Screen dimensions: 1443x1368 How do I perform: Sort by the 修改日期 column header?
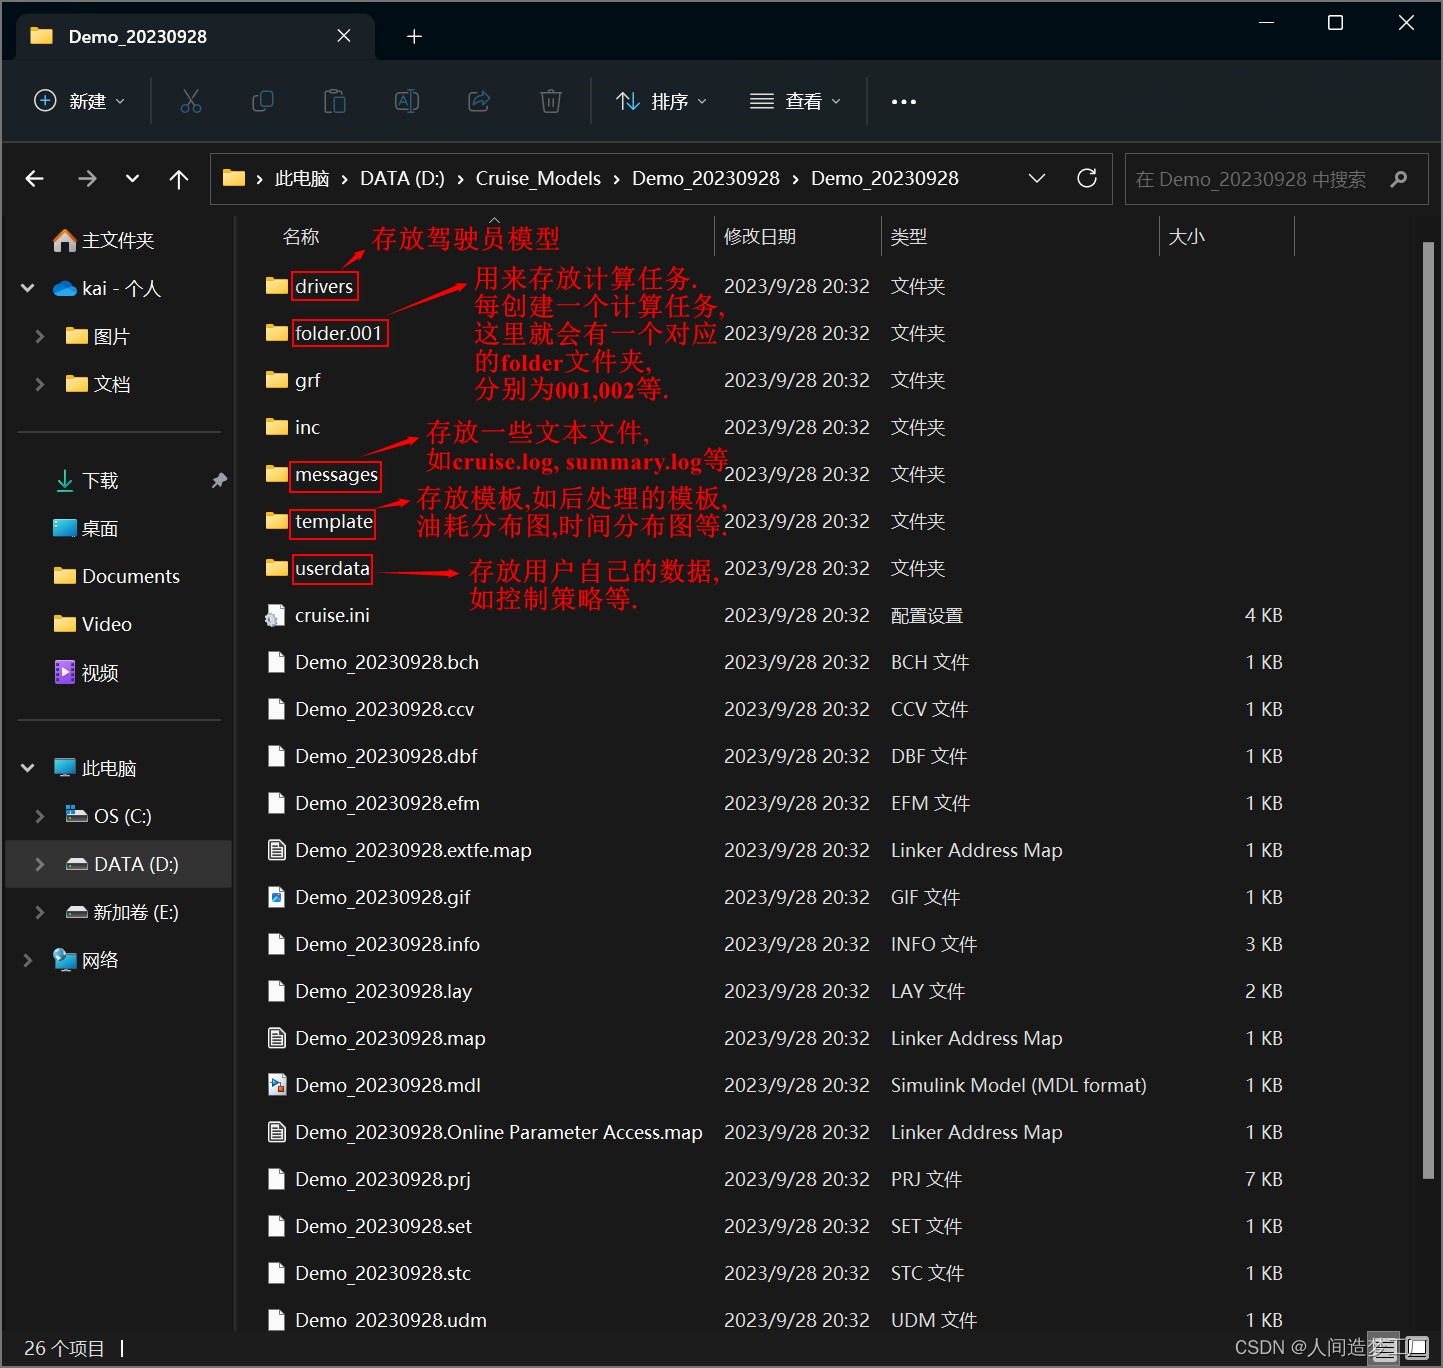click(760, 237)
